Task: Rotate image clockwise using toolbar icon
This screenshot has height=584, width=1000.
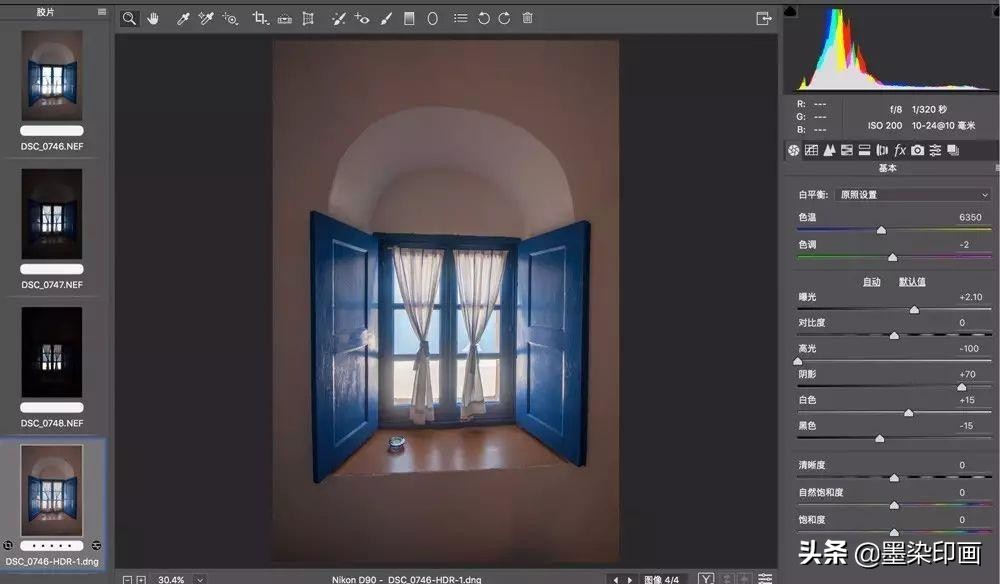Action: tap(505, 18)
